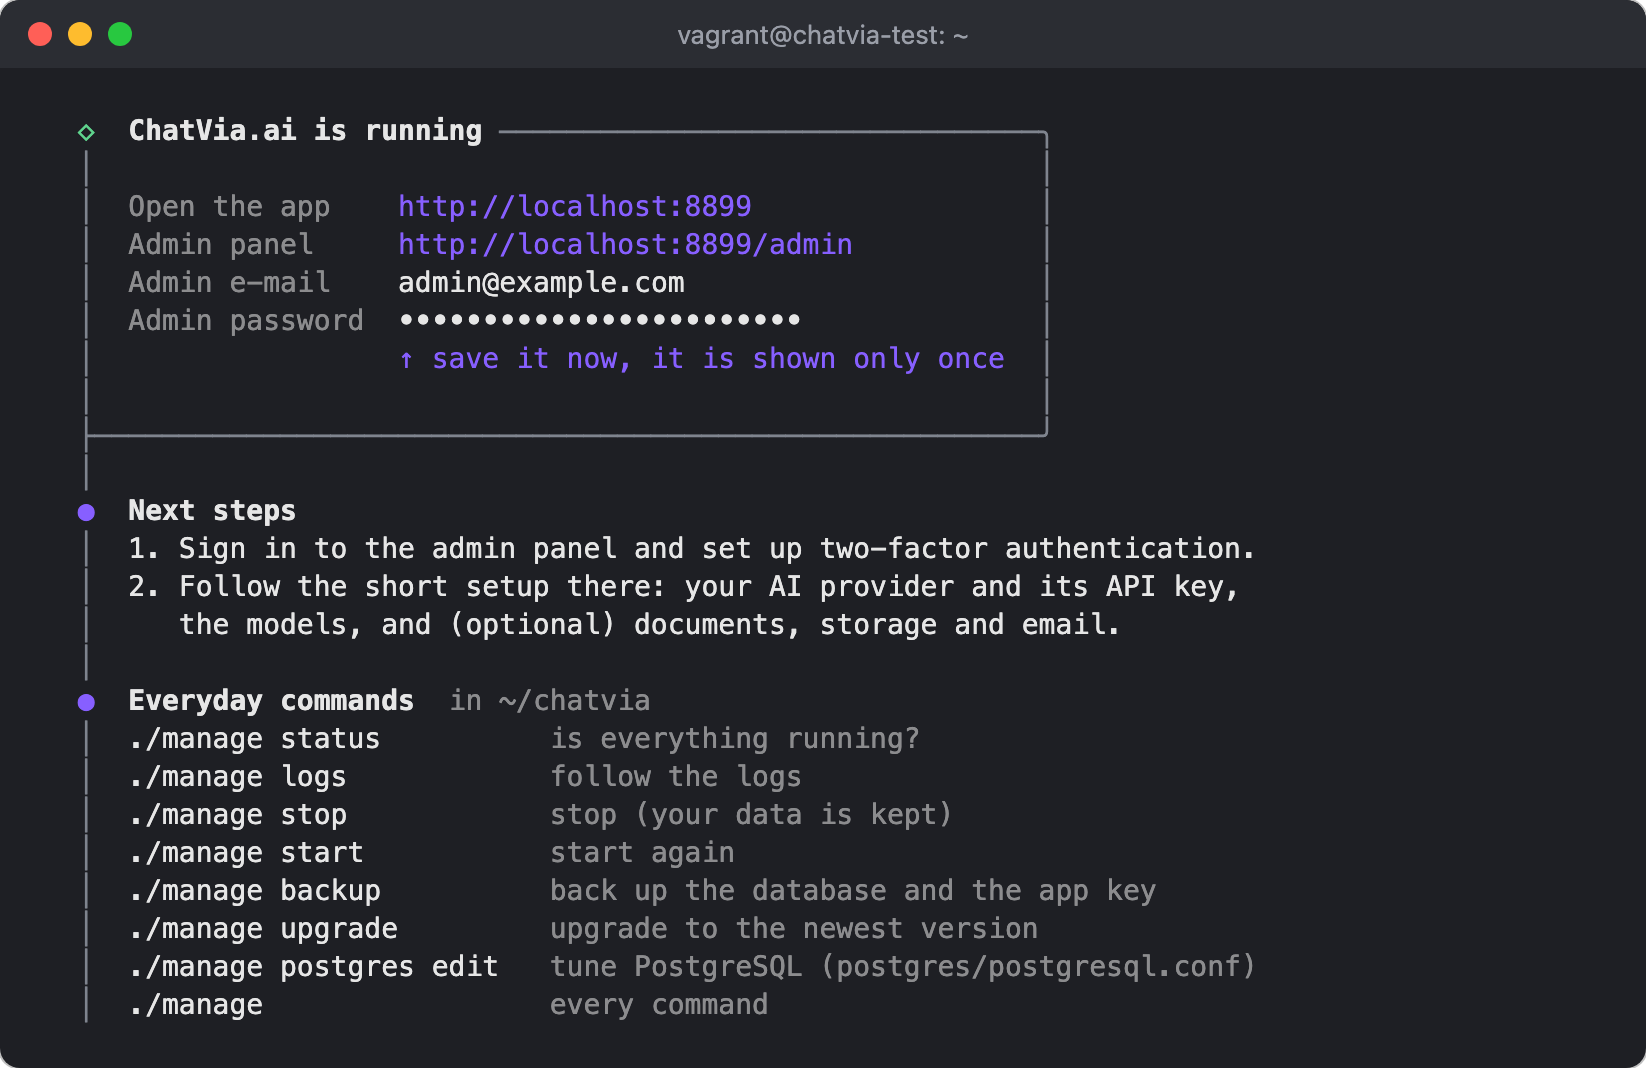Screen dimensions: 1646x1068
Task: Click the yellow minimize window button
Action: [x=80, y=34]
